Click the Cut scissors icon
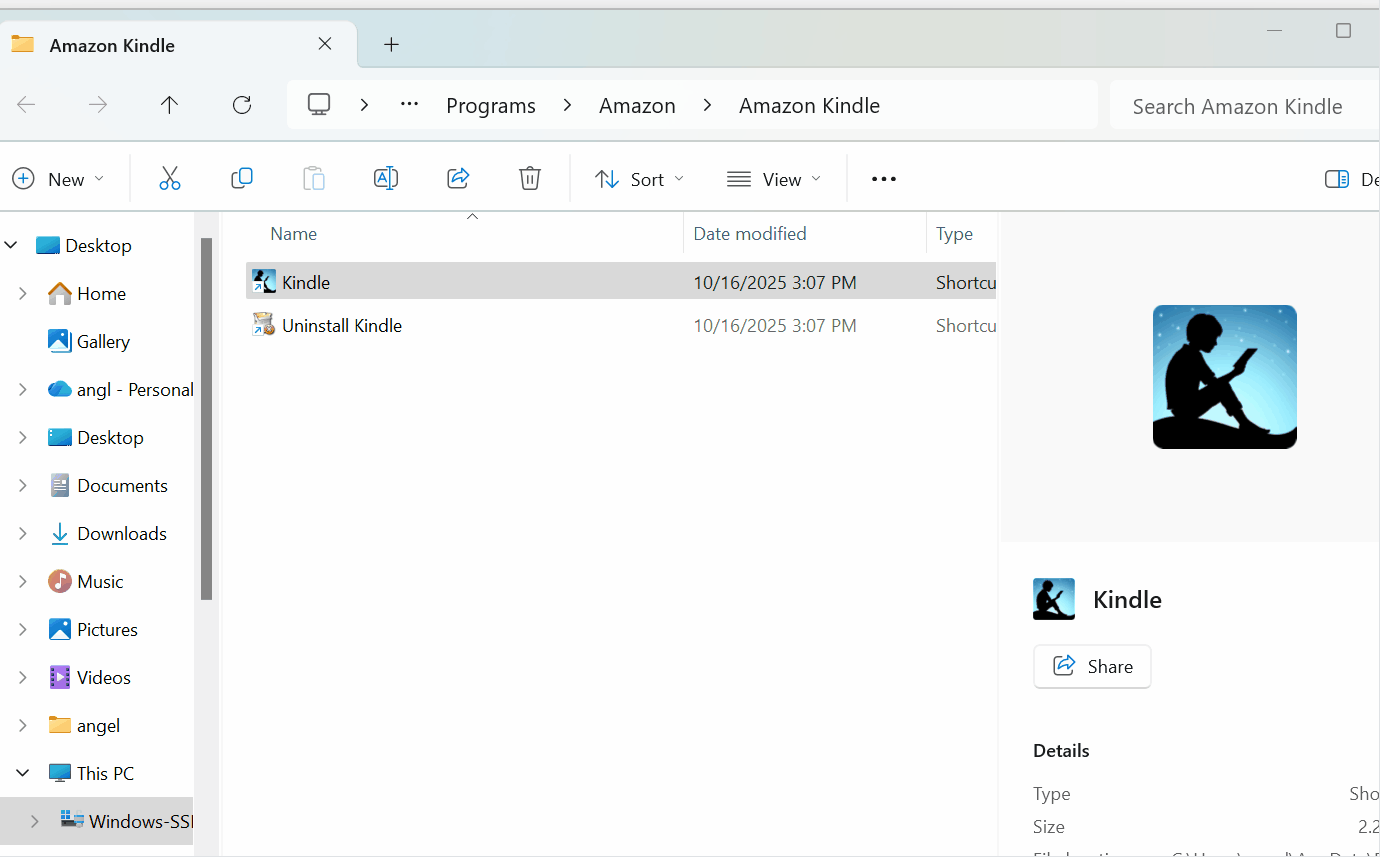 [170, 179]
